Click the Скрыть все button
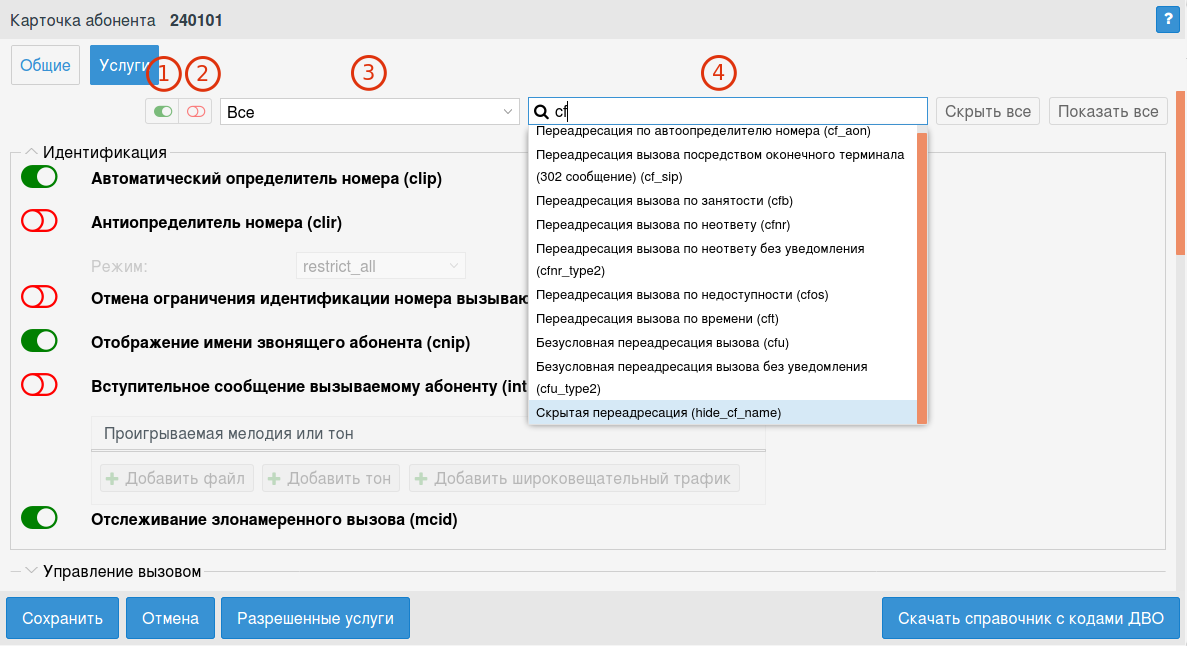The height and width of the screenshot is (646, 1187). click(988, 111)
